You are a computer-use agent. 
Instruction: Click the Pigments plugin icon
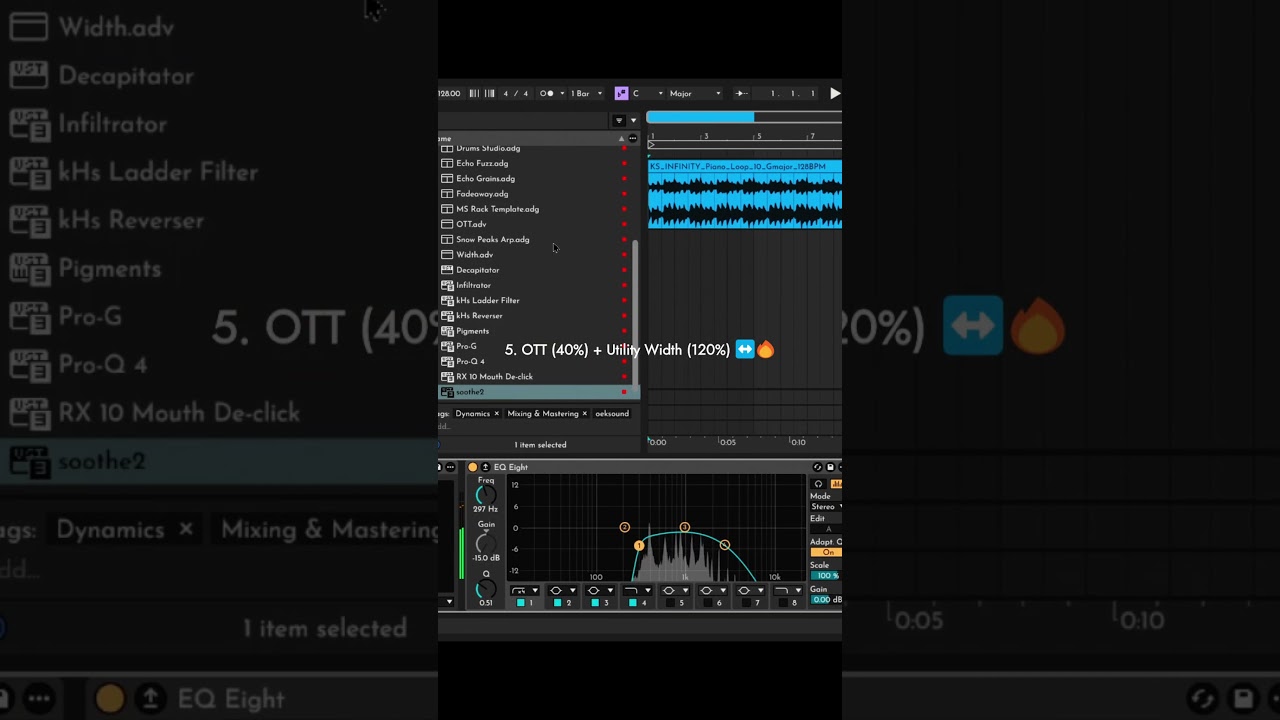tap(447, 331)
